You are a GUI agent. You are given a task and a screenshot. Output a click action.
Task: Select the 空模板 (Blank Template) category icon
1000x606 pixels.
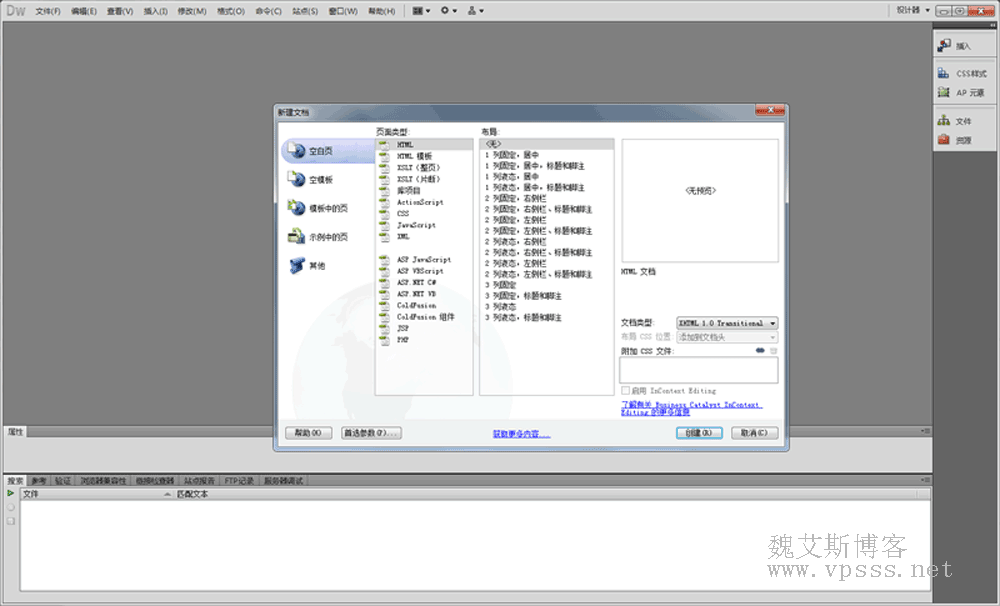point(296,179)
